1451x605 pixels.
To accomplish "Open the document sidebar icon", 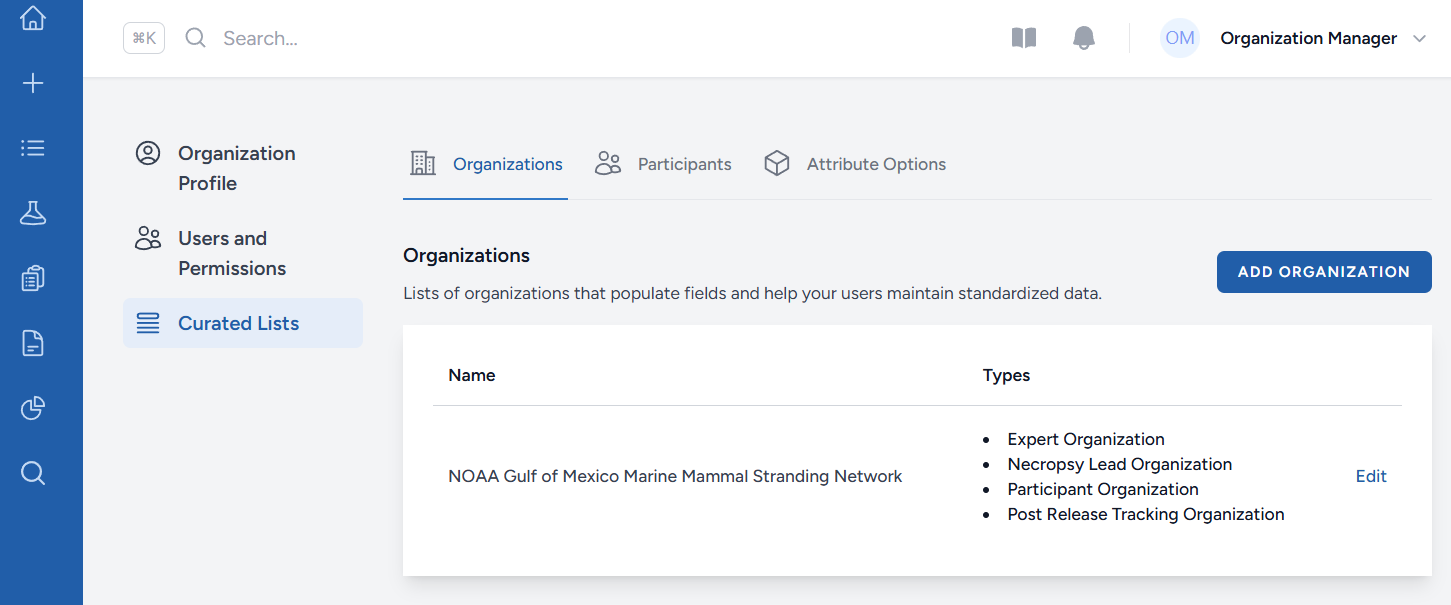I will click(33, 343).
